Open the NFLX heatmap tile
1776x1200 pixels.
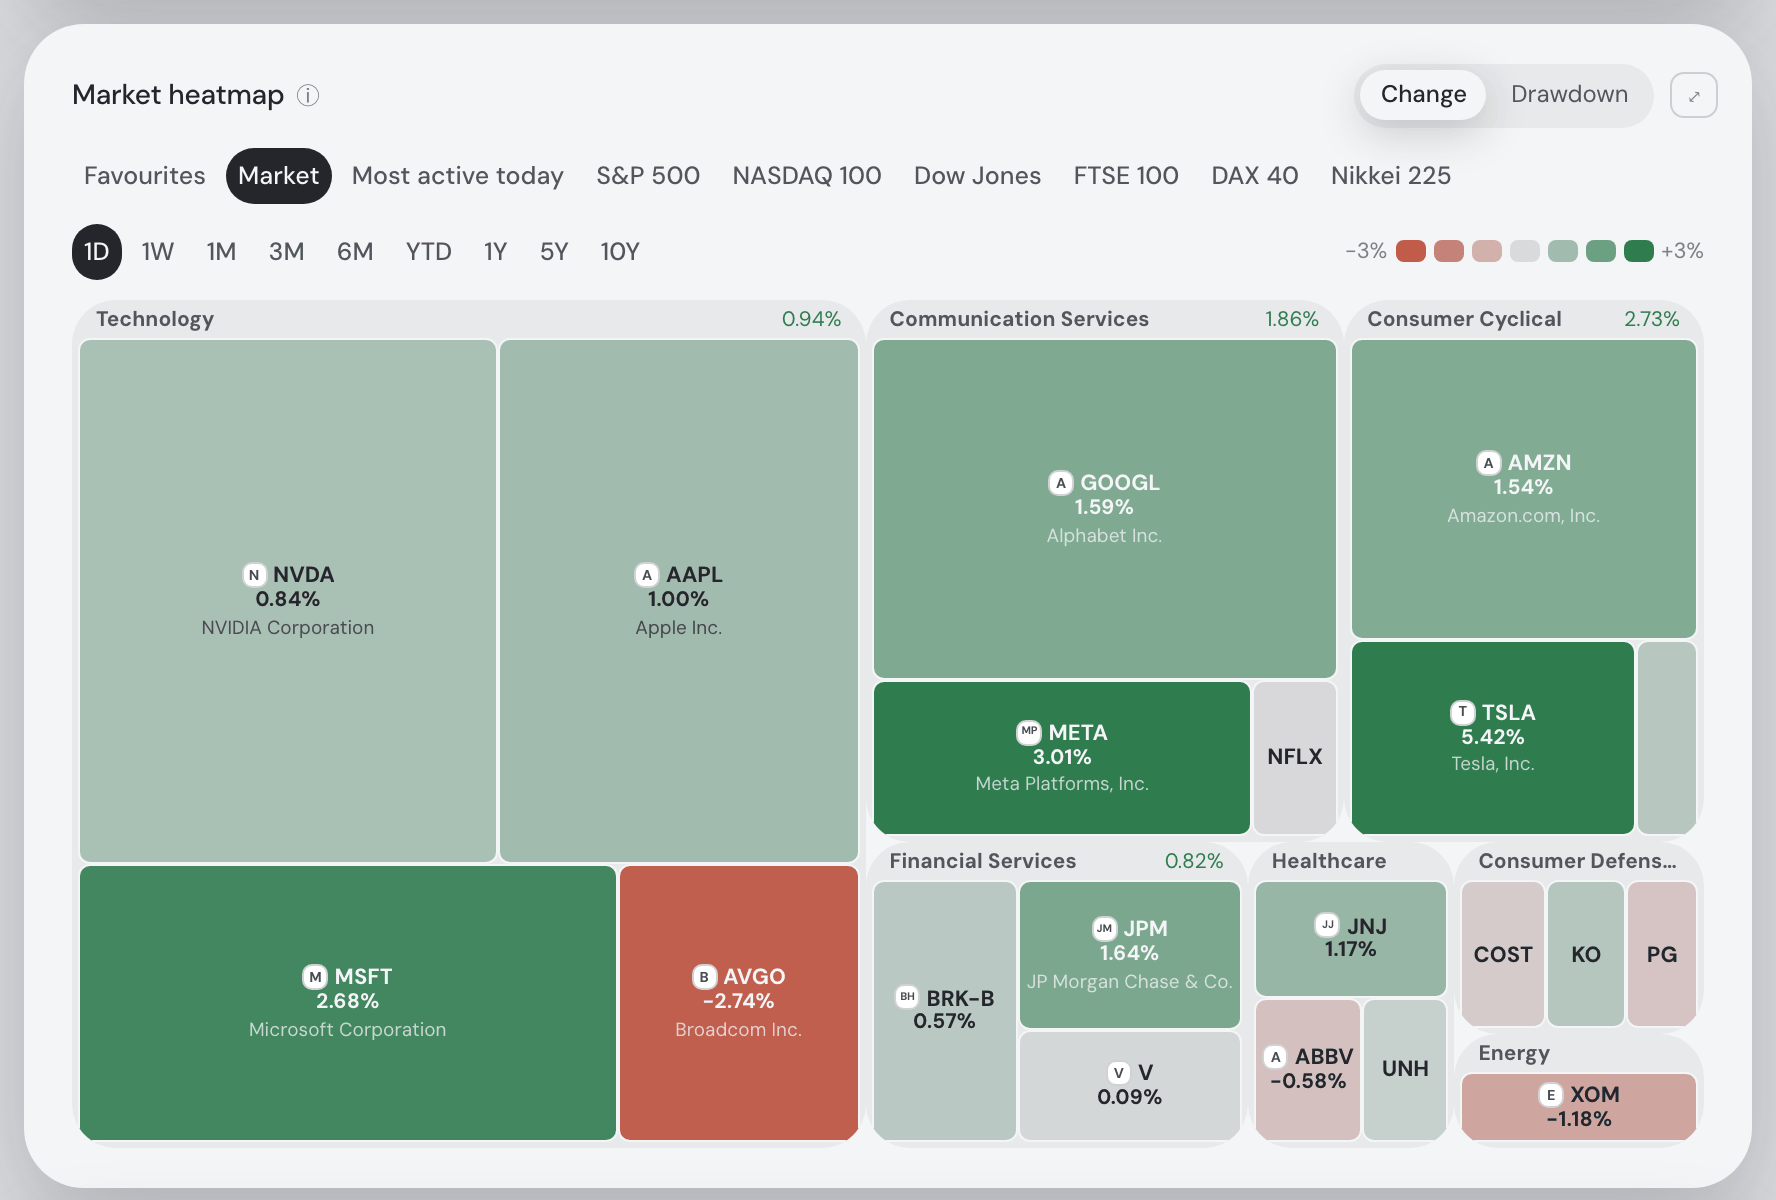pos(1295,757)
